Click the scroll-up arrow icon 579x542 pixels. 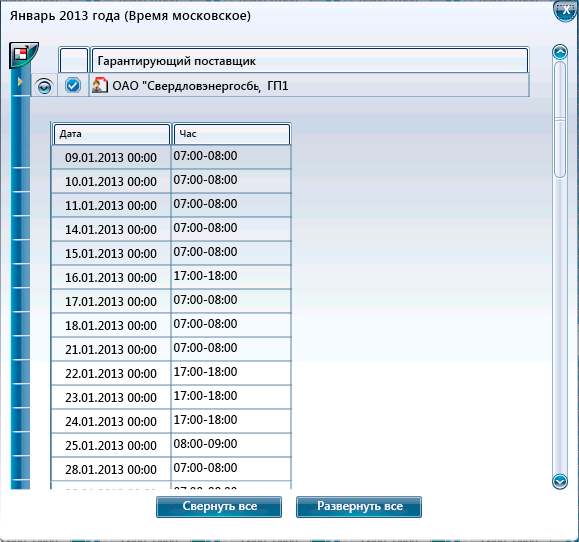[x=560, y=52]
